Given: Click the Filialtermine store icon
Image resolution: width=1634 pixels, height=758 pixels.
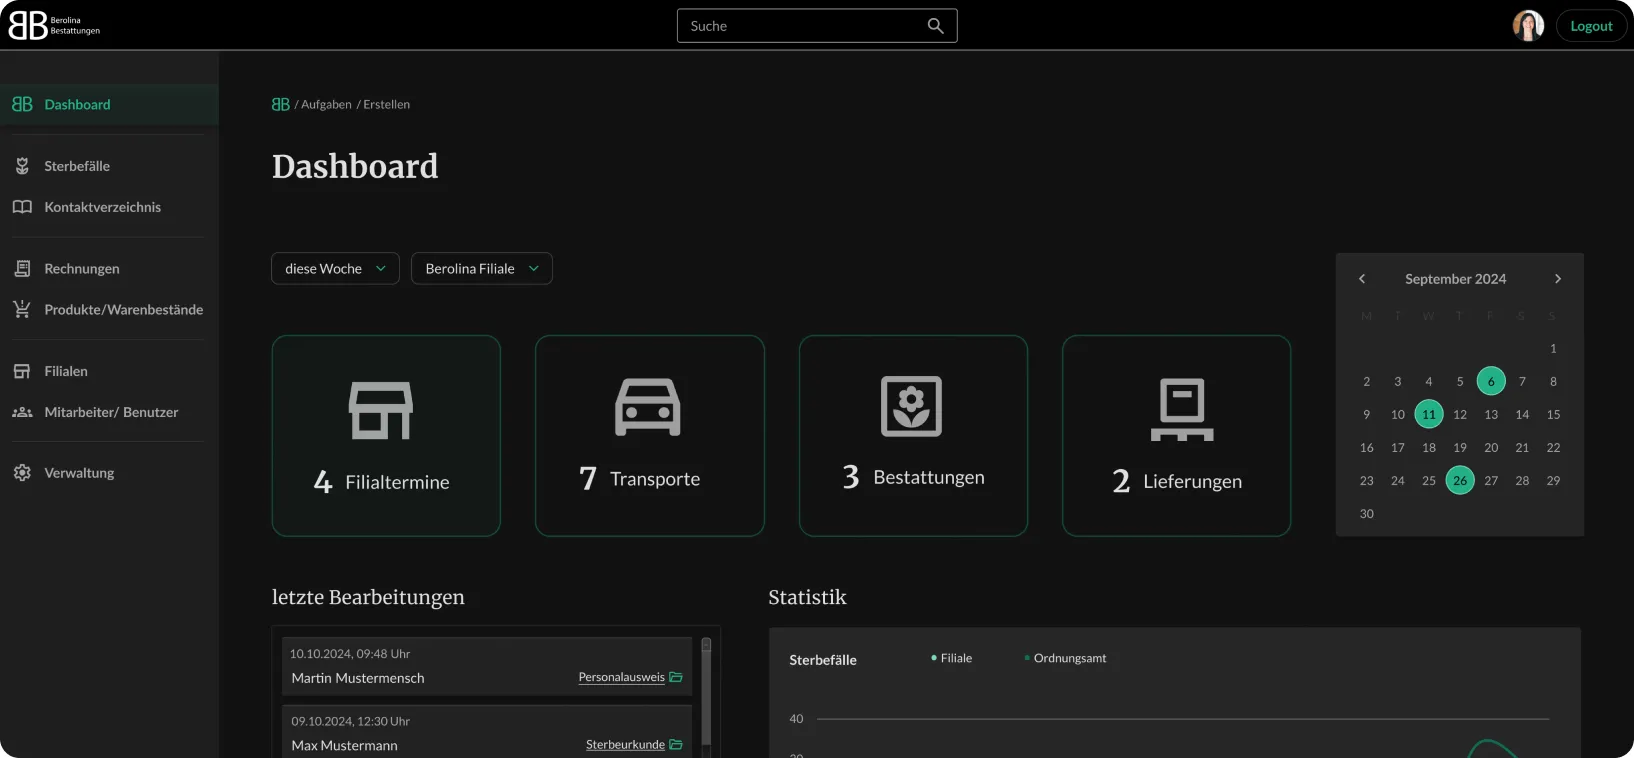Looking at the screenshot, I should (381, 410).
